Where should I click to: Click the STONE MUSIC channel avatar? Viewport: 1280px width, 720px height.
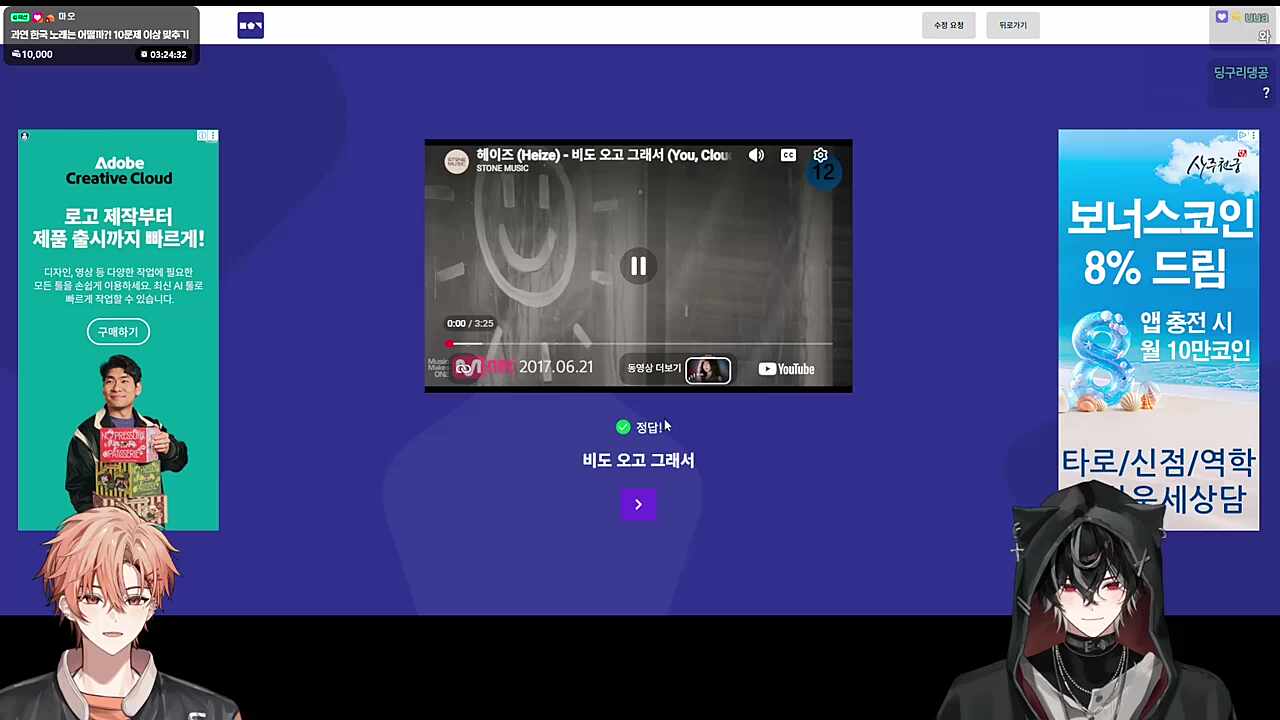click(456, 161)
